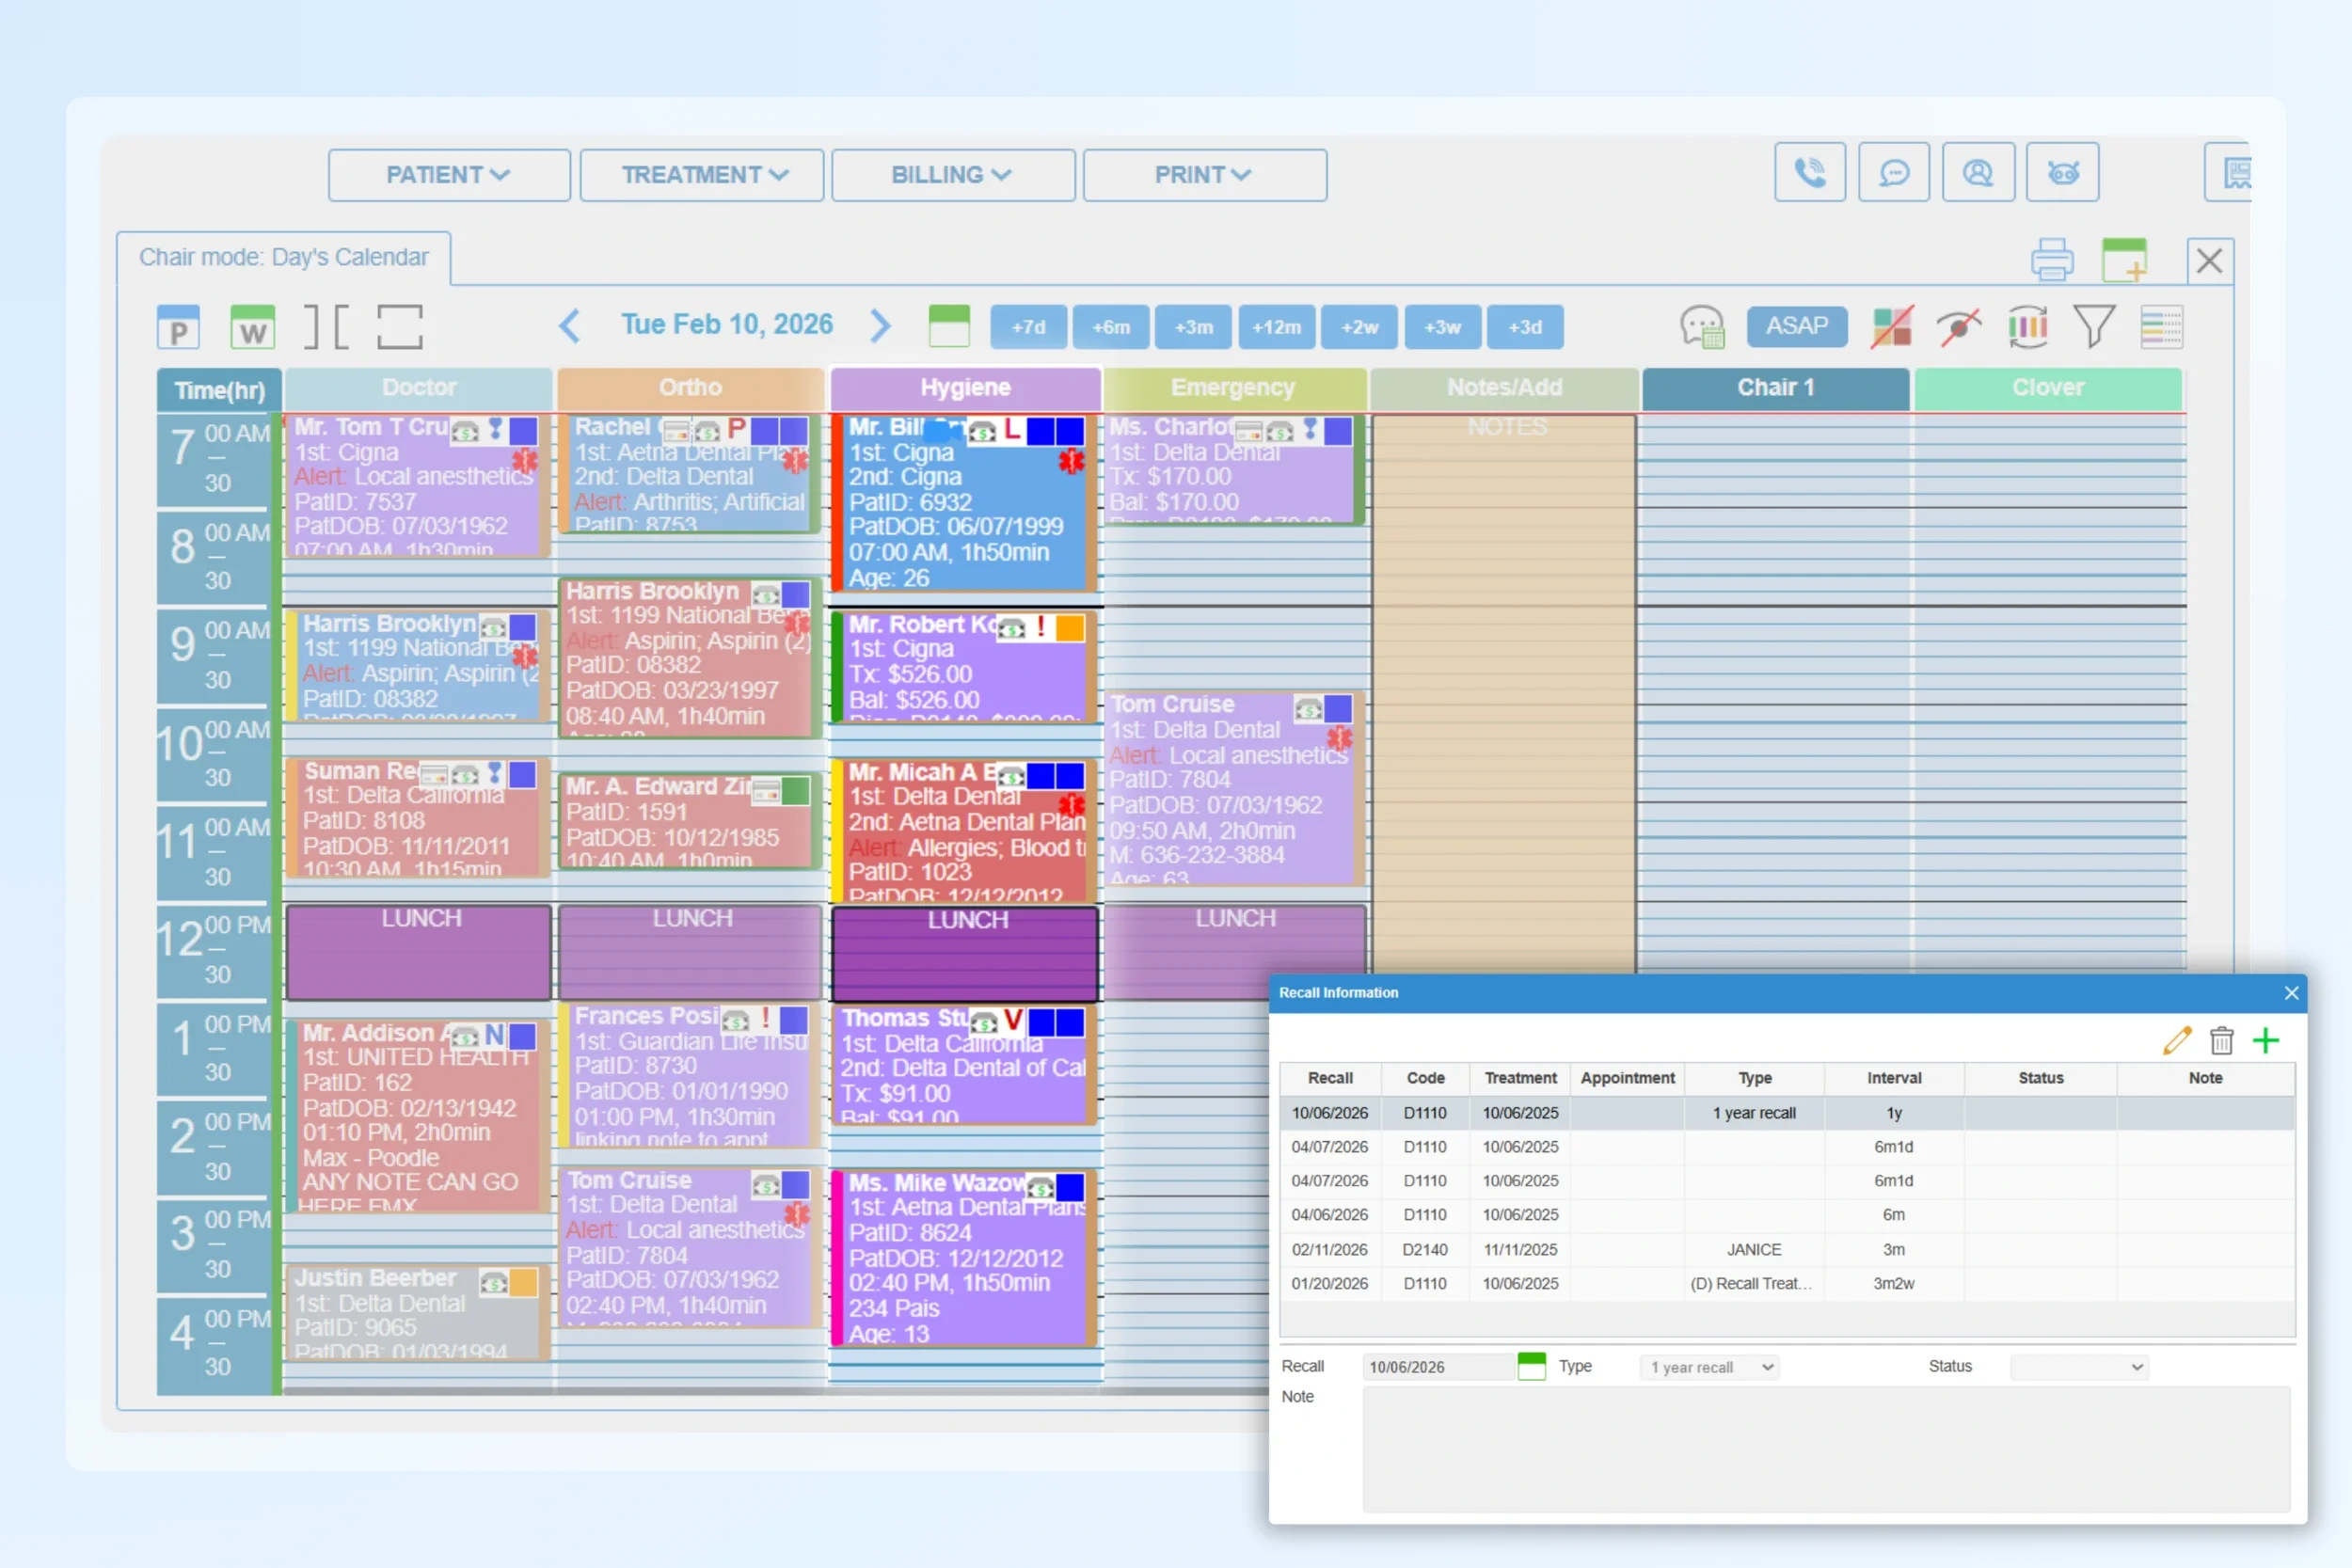This screenshot has height=1568, width=2352.
Task: Open the PATIENT menu
Action: tap(448, 174)
